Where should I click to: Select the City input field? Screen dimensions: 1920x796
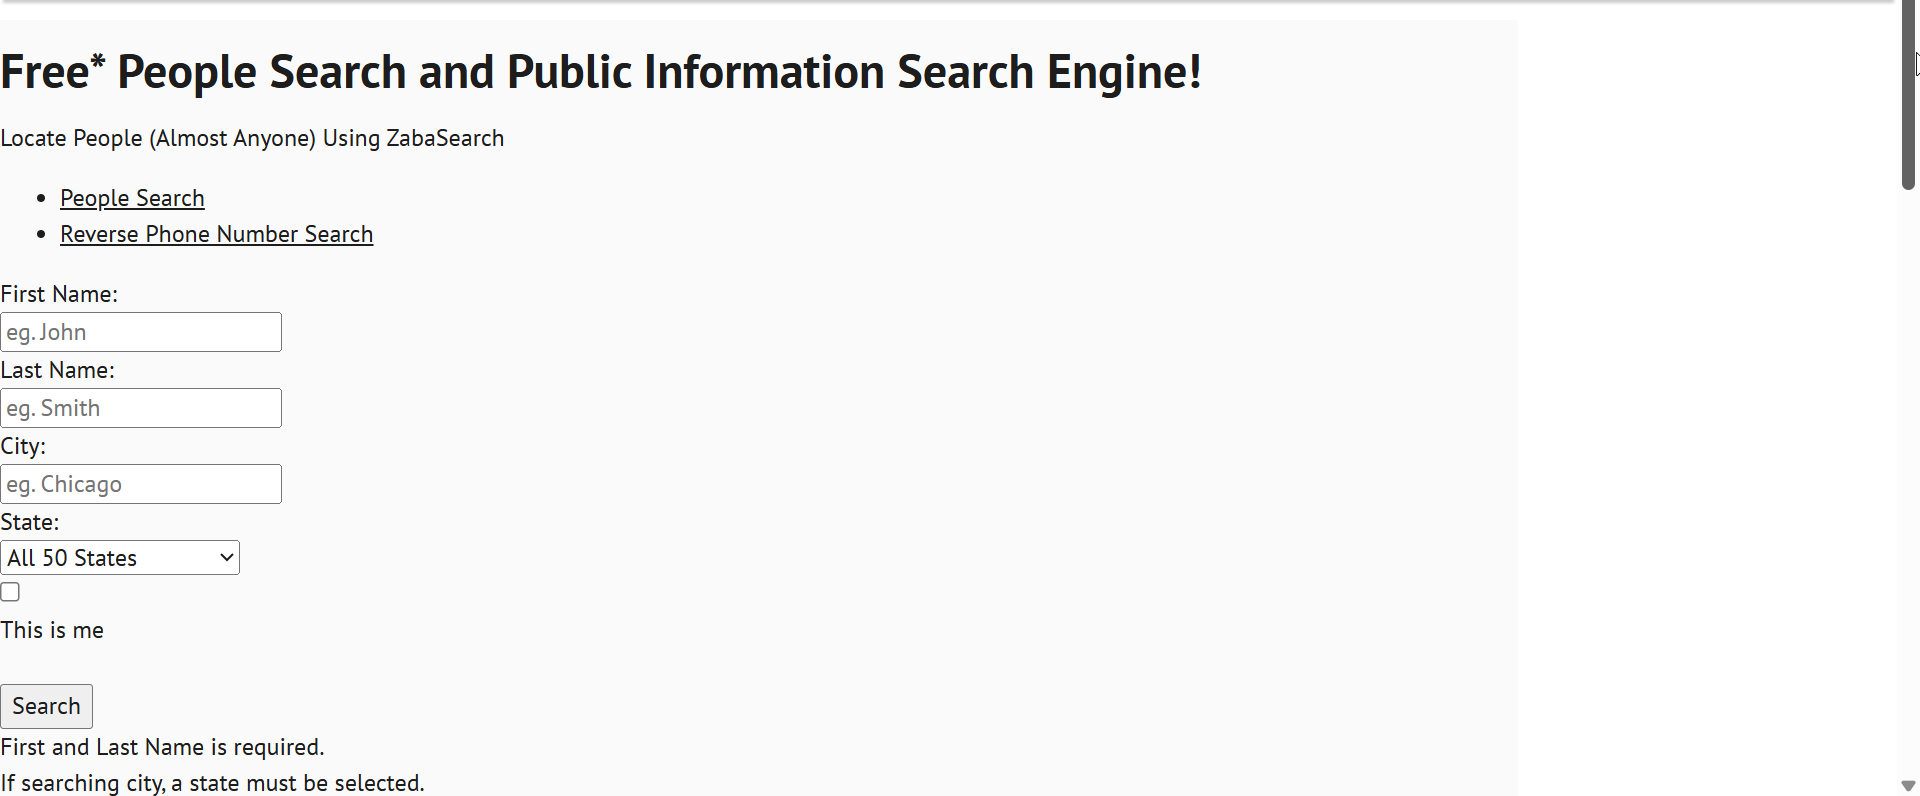[x=141, y=484]
